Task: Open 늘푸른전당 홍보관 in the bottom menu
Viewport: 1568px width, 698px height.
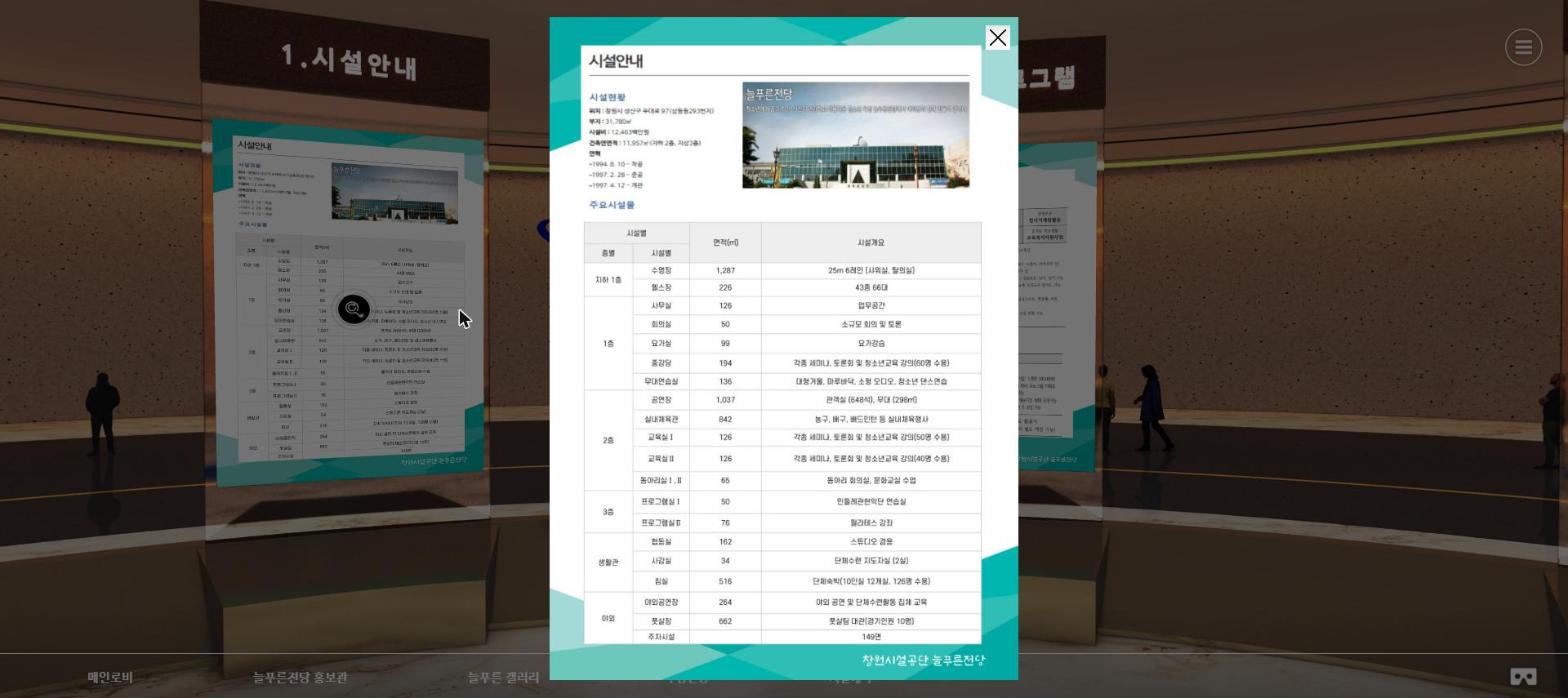Action: point(300,677)
